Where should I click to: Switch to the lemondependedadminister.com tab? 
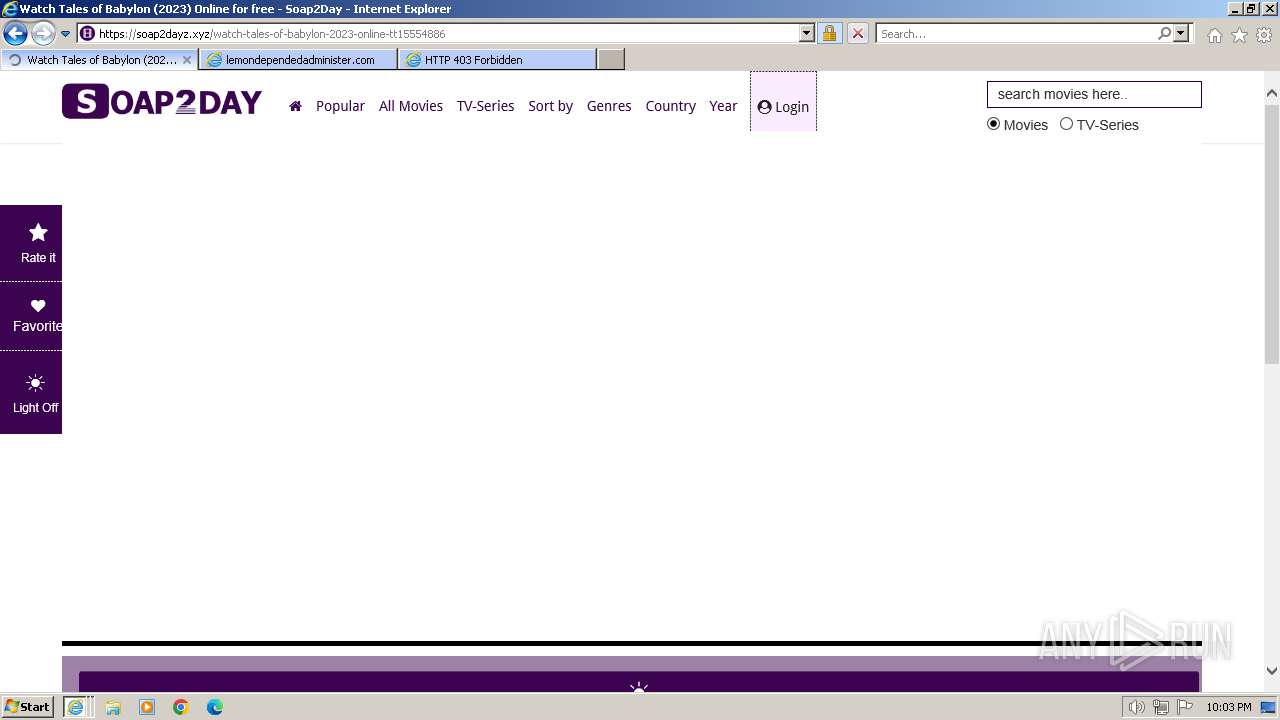[298, 60]
